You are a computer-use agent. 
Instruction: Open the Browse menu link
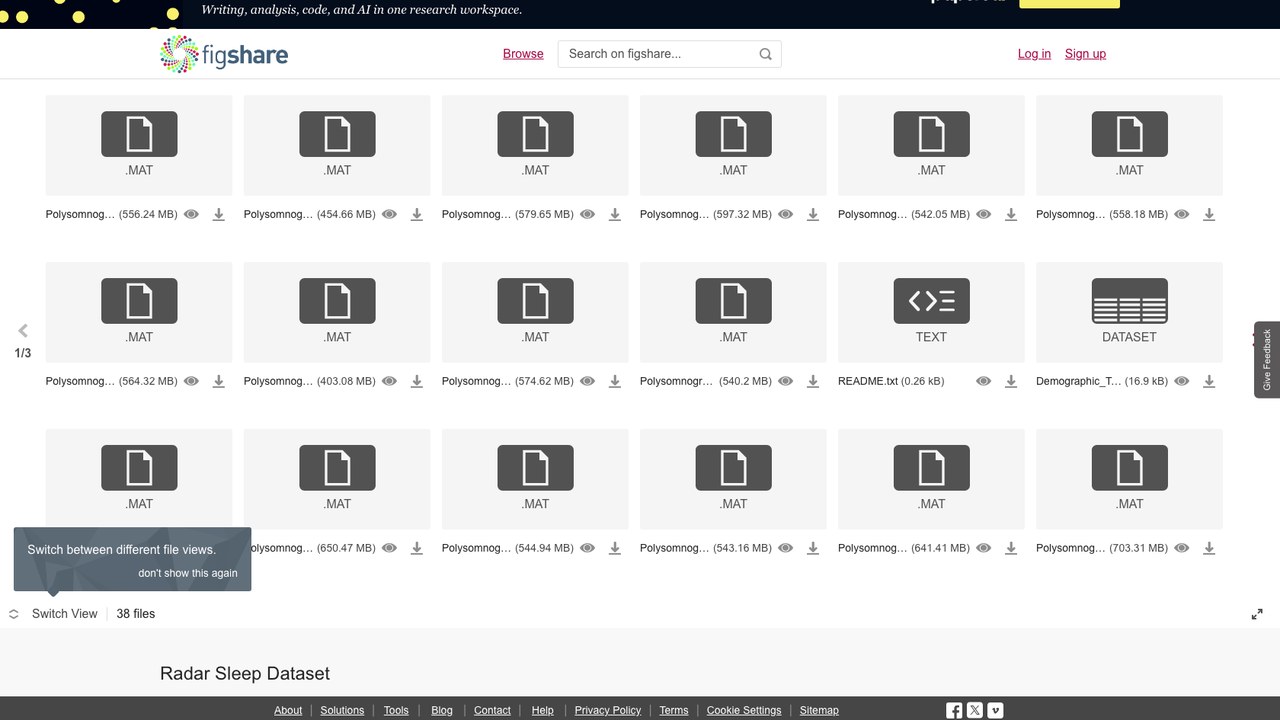tap(523, 54)
